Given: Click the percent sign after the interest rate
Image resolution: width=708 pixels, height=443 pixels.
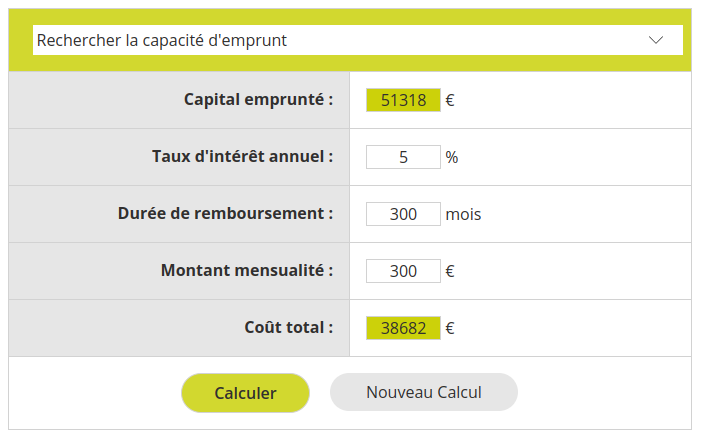Looking at the screenshot, I should pyautogui.click(x=452, y=157).
